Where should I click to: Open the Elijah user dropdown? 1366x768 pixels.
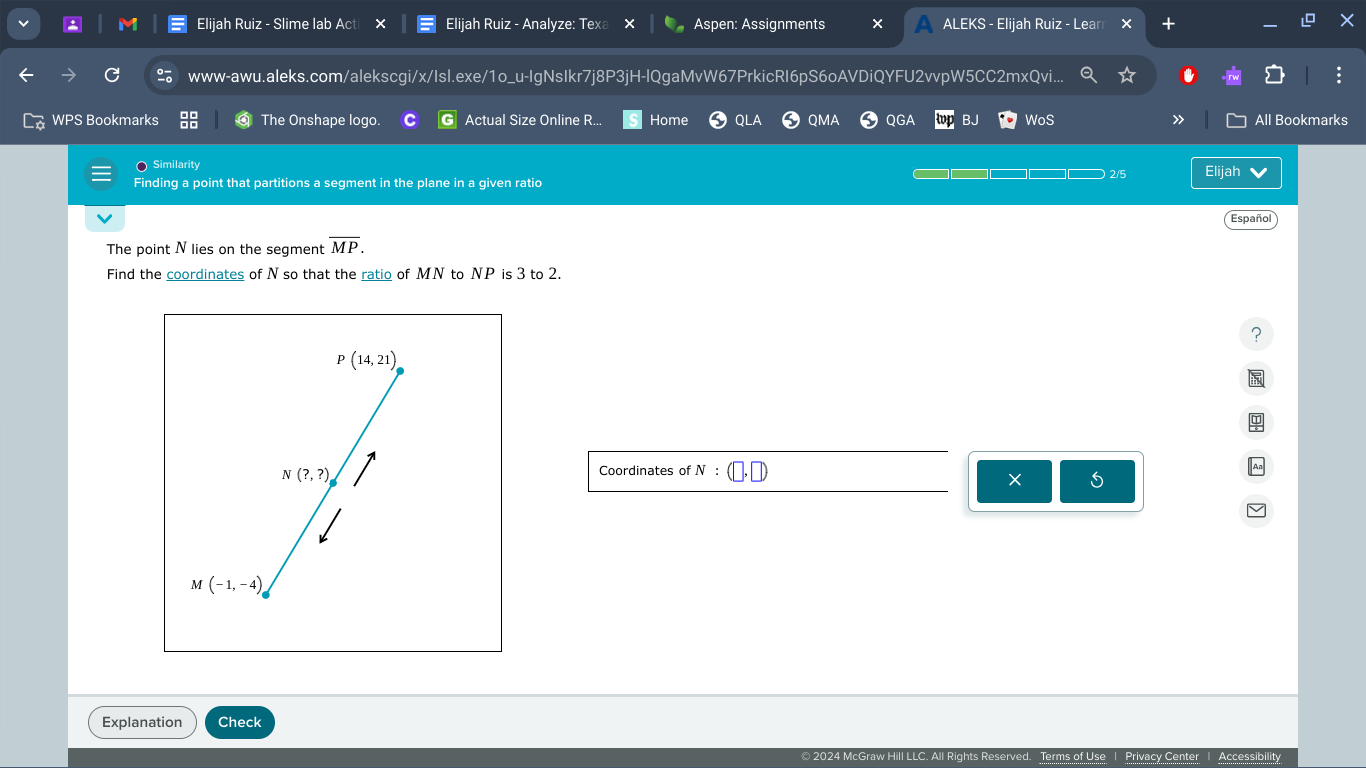1236,172
